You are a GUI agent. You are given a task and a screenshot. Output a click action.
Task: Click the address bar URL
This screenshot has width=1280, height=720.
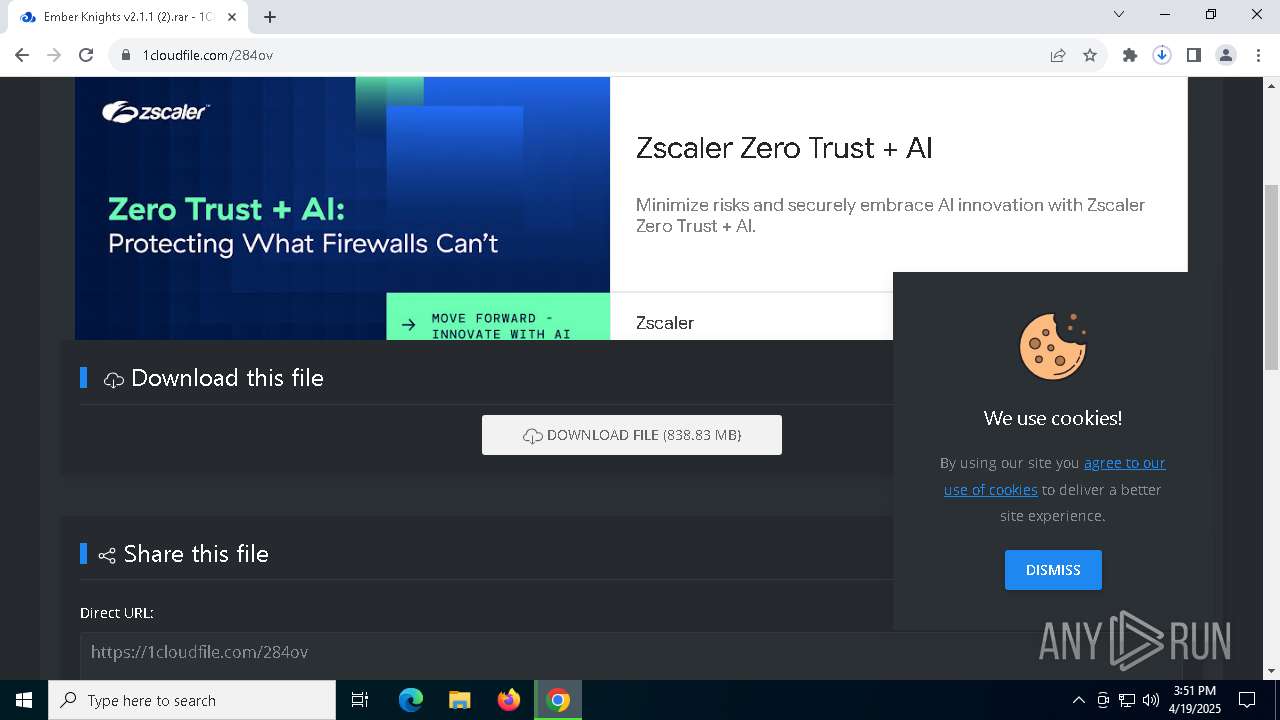(208, 55)
